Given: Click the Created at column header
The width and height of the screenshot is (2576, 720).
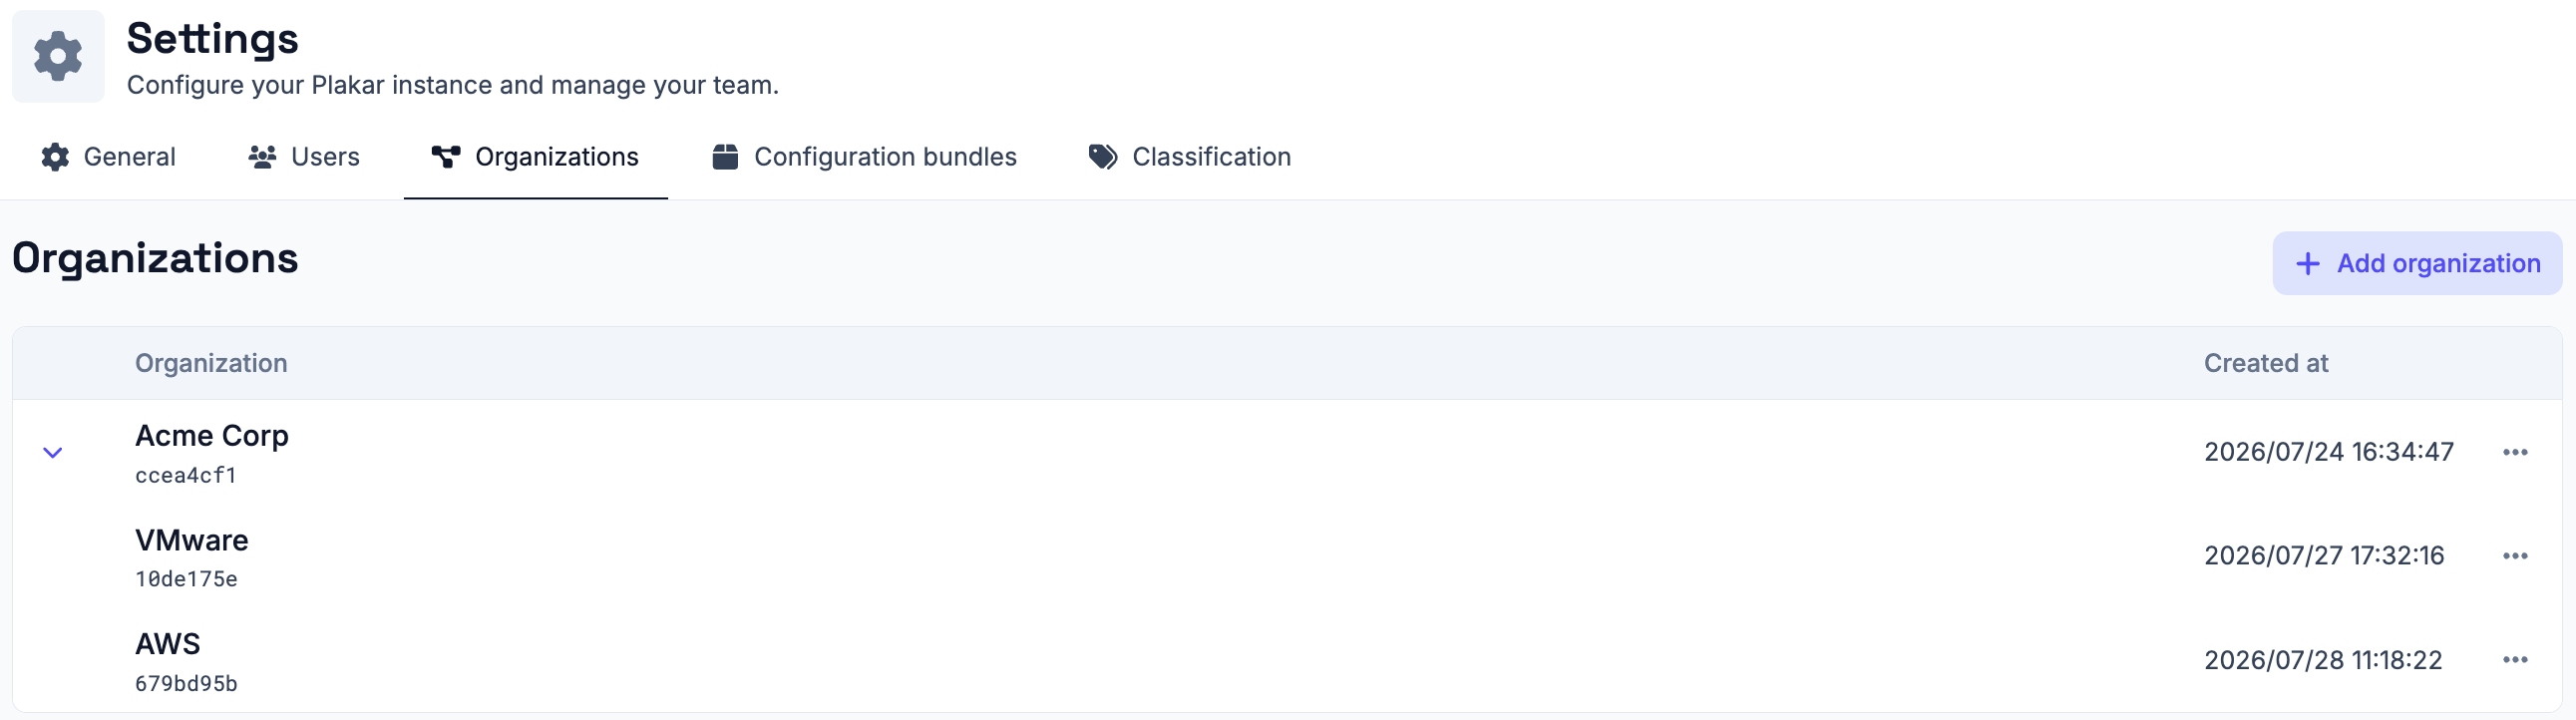Looking at the screenshot, I should tap(2266, 364).
